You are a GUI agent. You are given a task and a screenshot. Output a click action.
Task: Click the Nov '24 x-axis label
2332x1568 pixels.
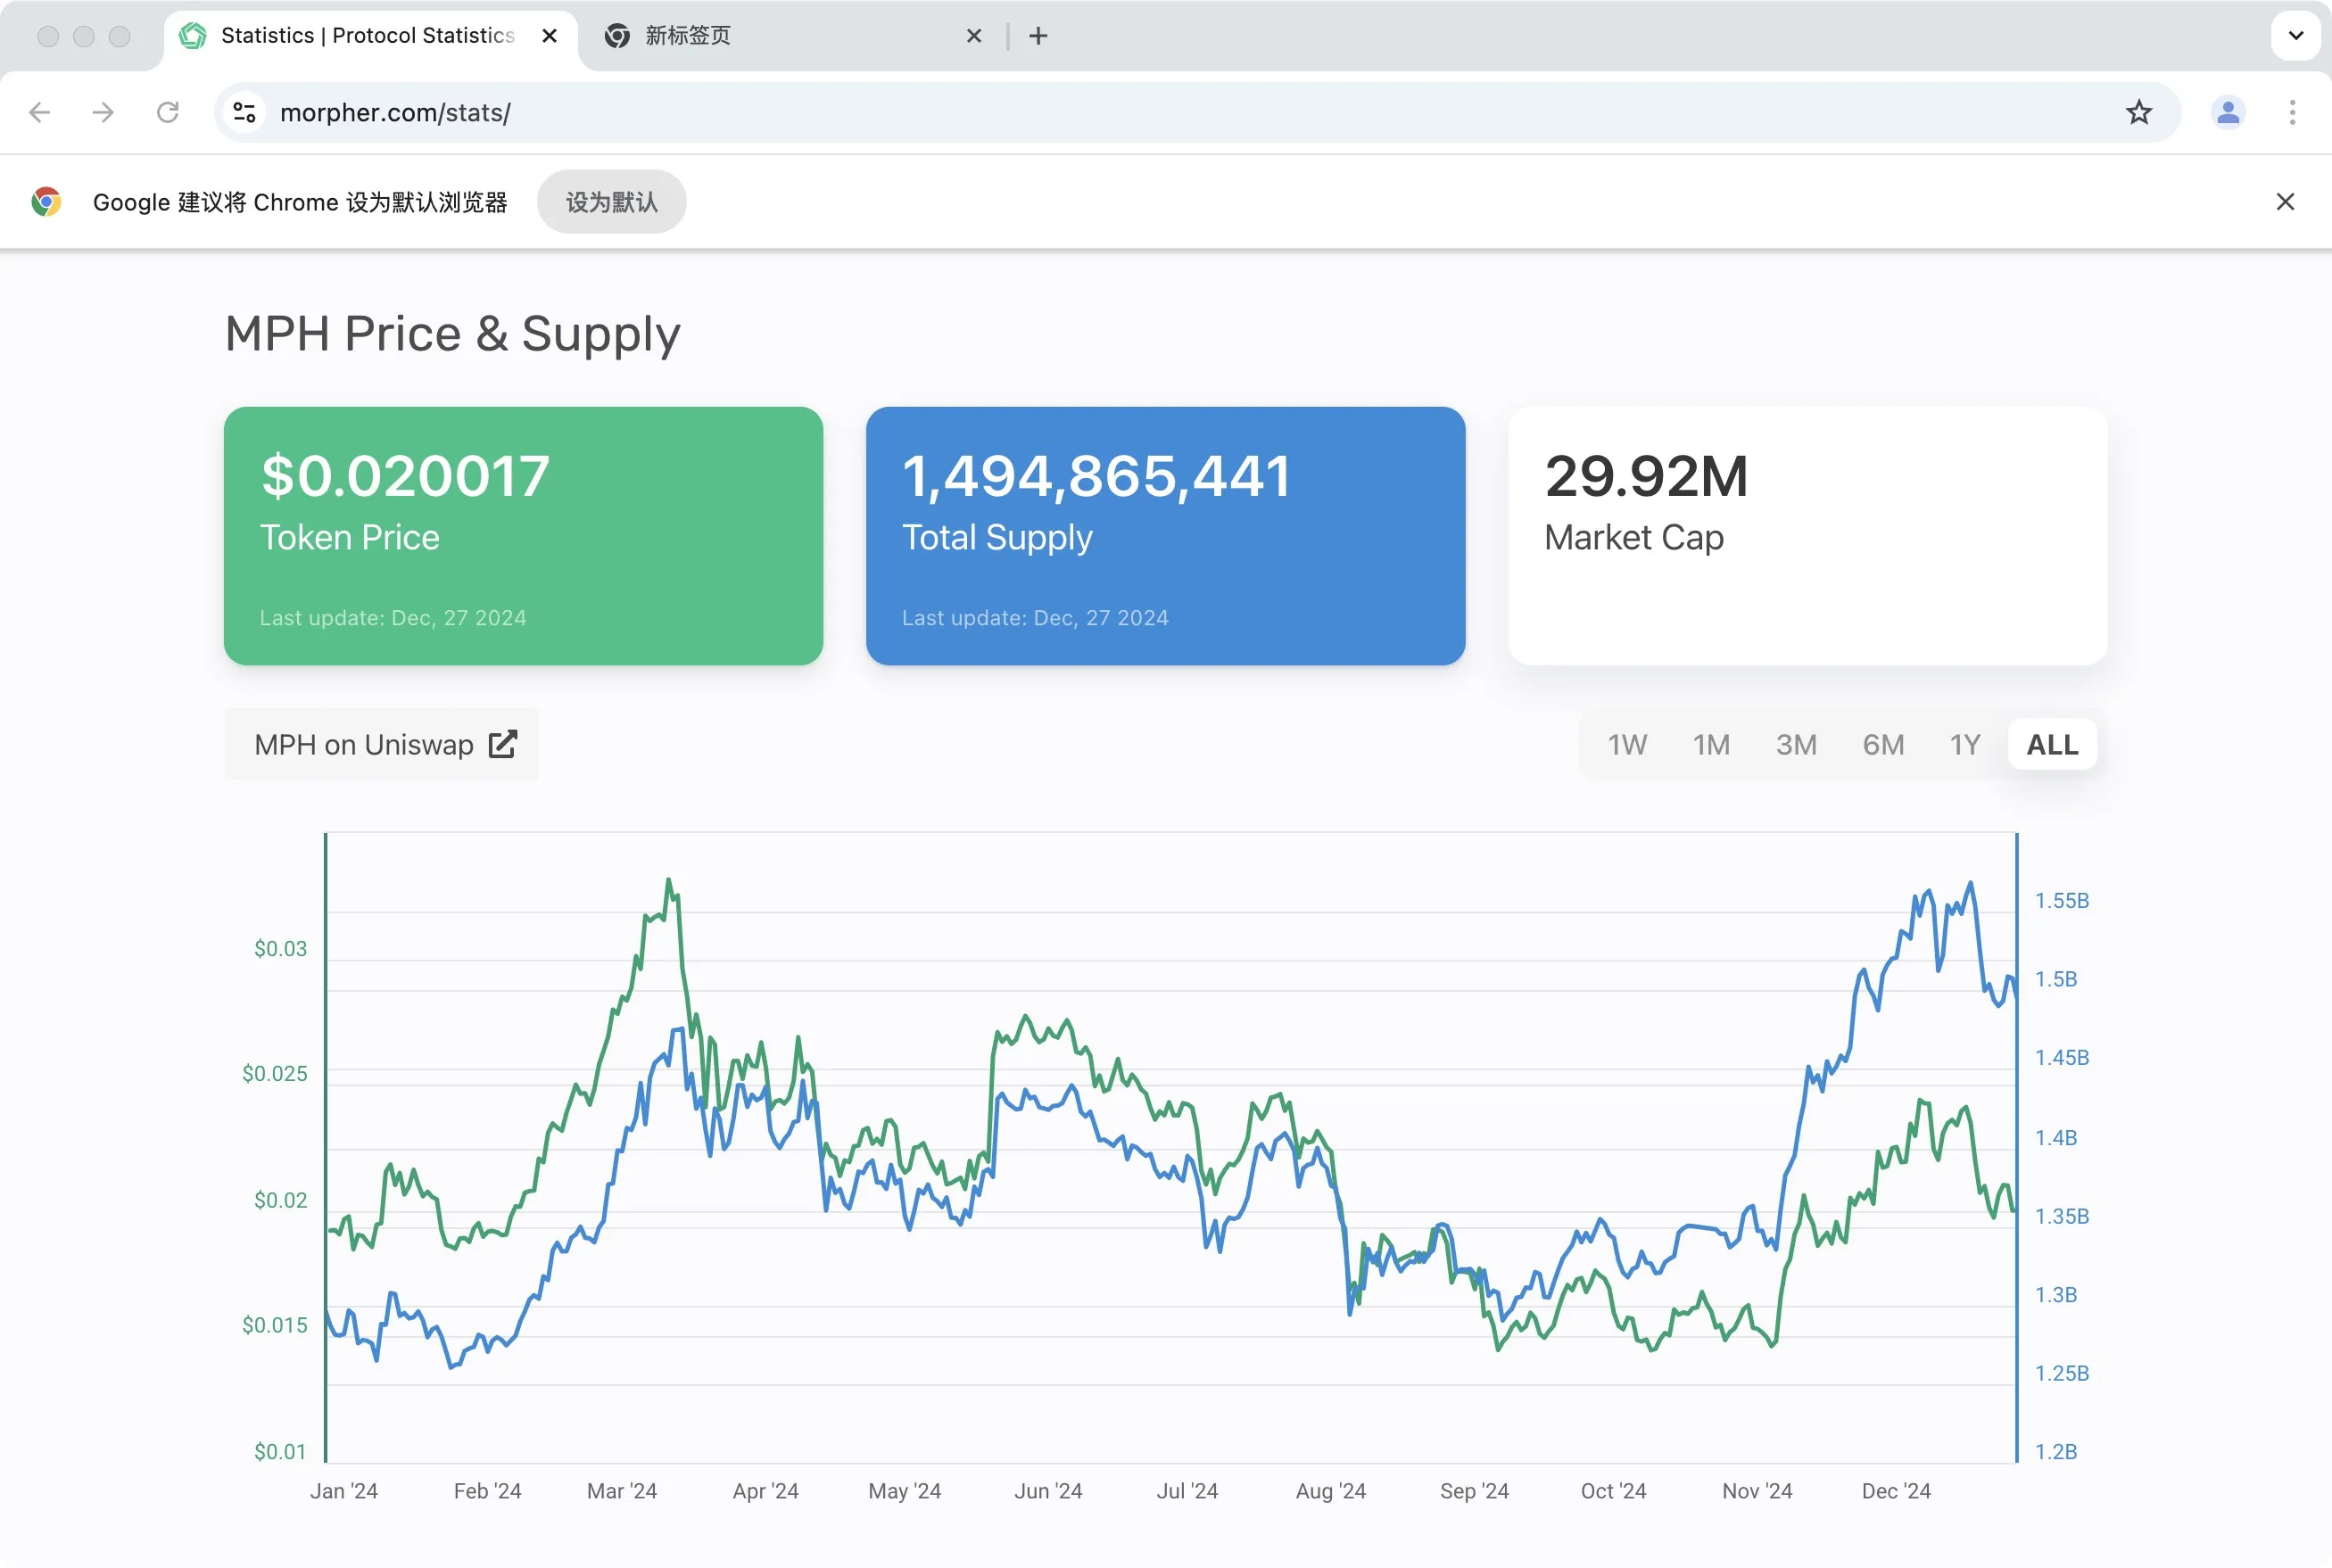click(1757, 1491)
